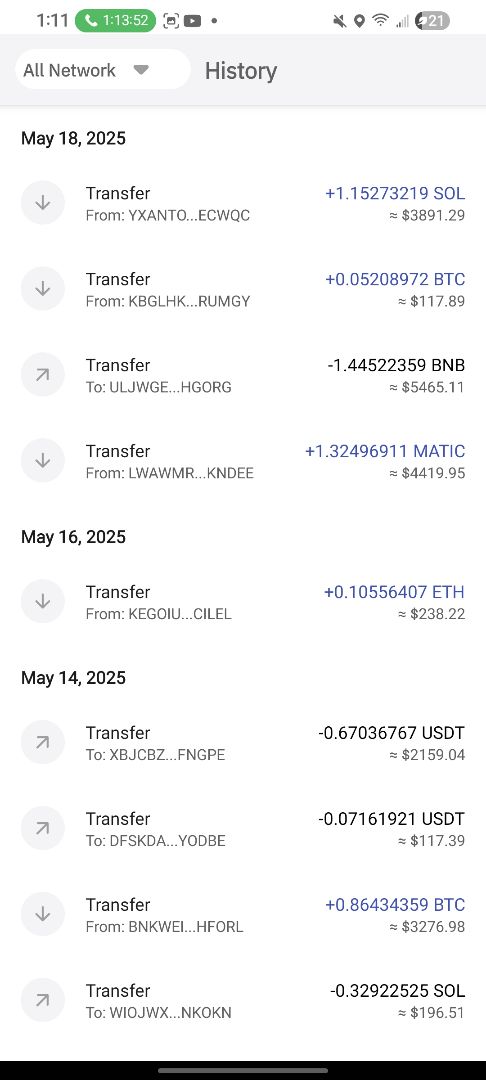View the +0.10556407 ETH transaction amount
The image size is (486, 1080).
tap(394, 592)
